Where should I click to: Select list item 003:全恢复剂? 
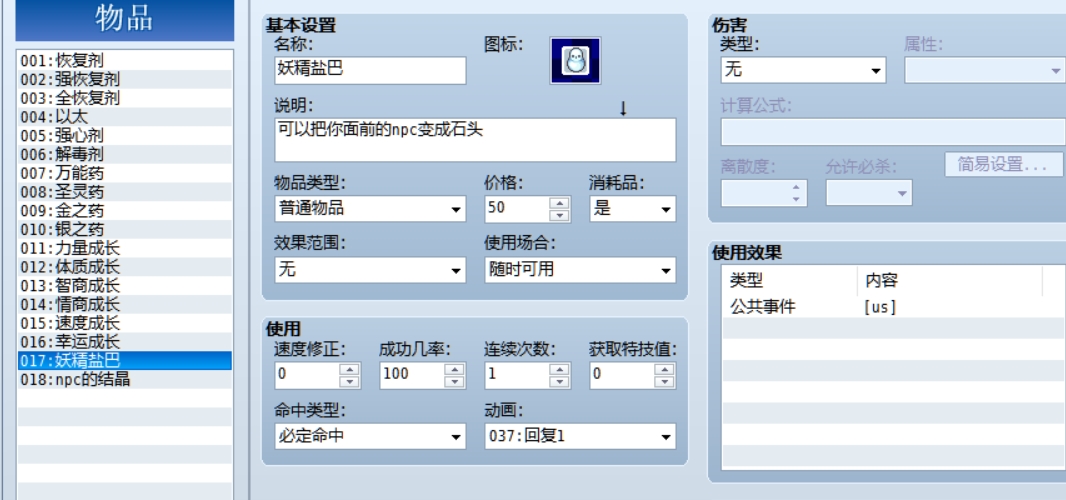pos(124,98)
